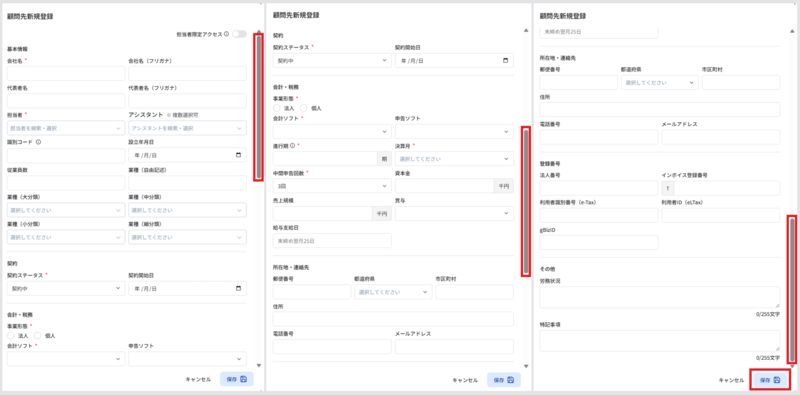
Task: Open 都道府県 dropdown in right panel
Action: click(659, 82)
